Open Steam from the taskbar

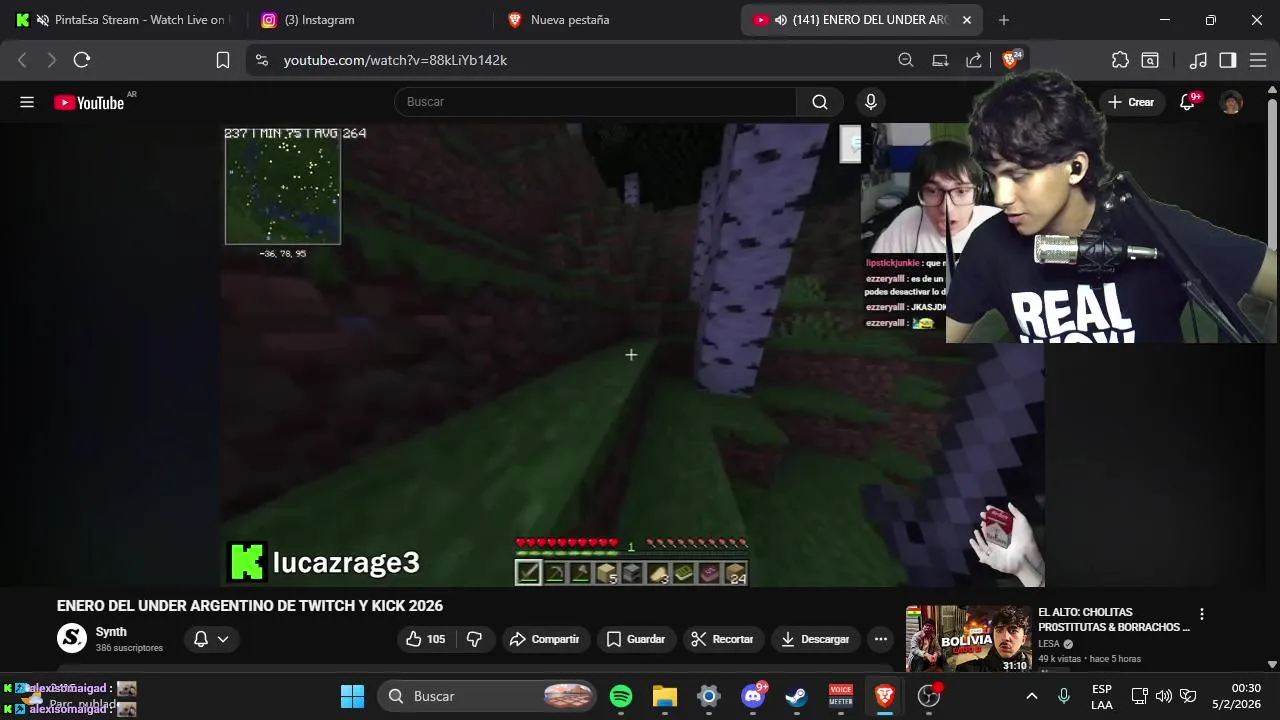797,696
